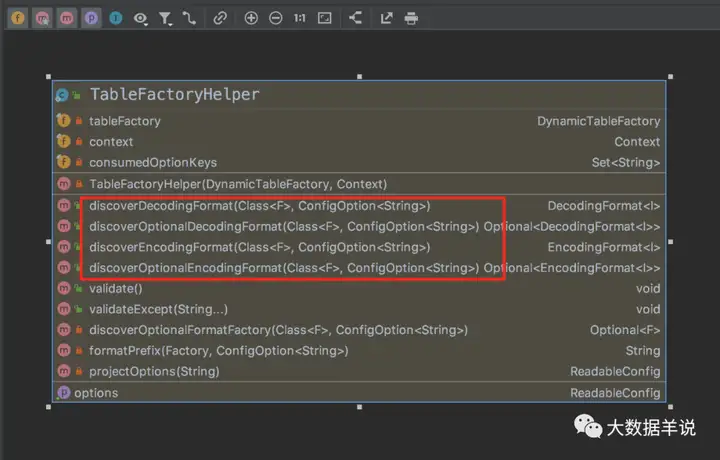720x460 pixels.
Task: Toggle the Properties display button in toolbar
Action: click(91, 18)
